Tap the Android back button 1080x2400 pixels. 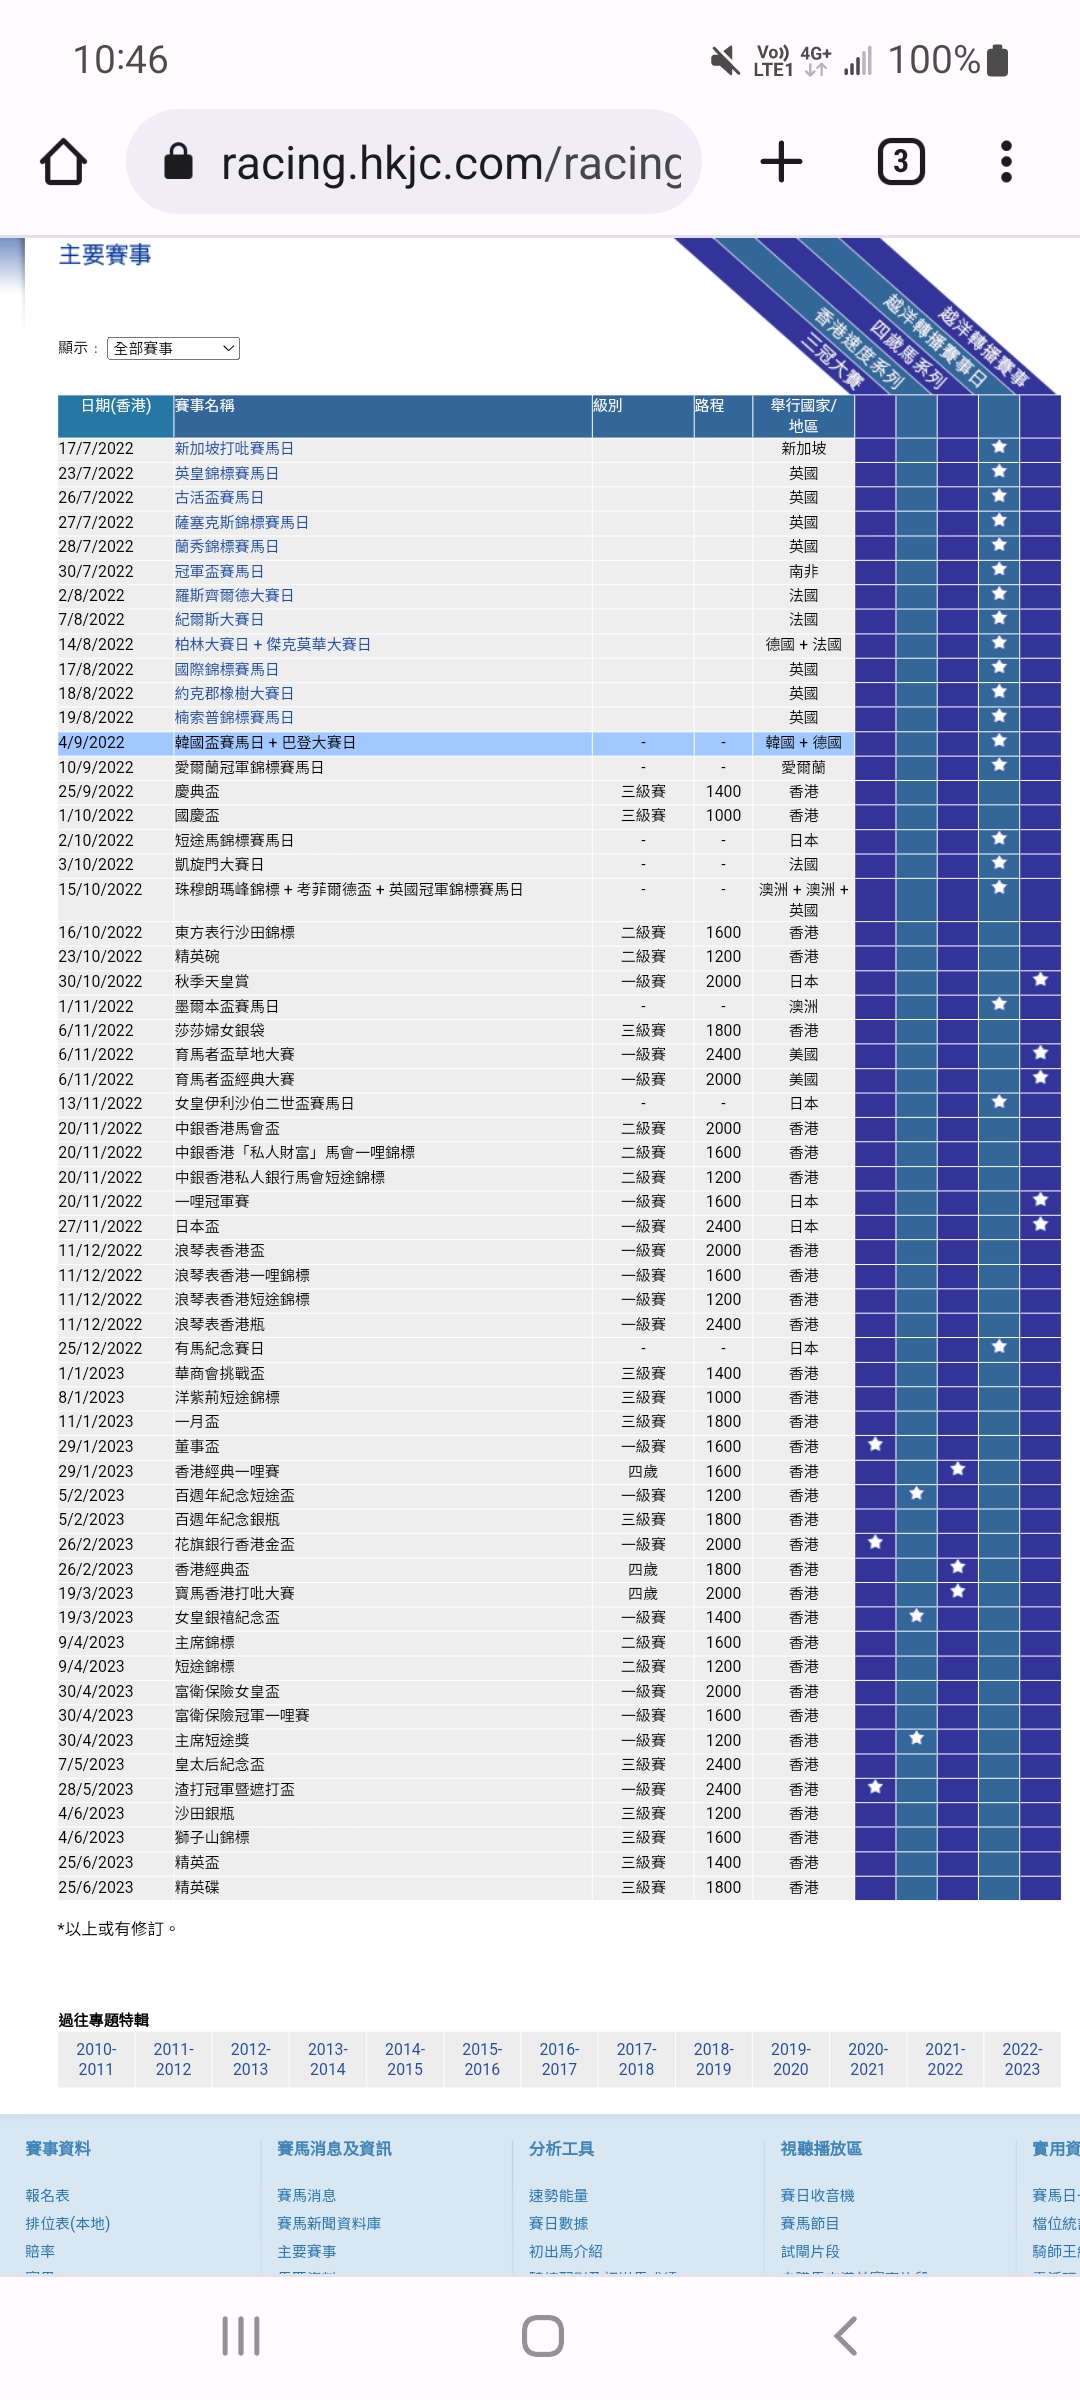846,2336
